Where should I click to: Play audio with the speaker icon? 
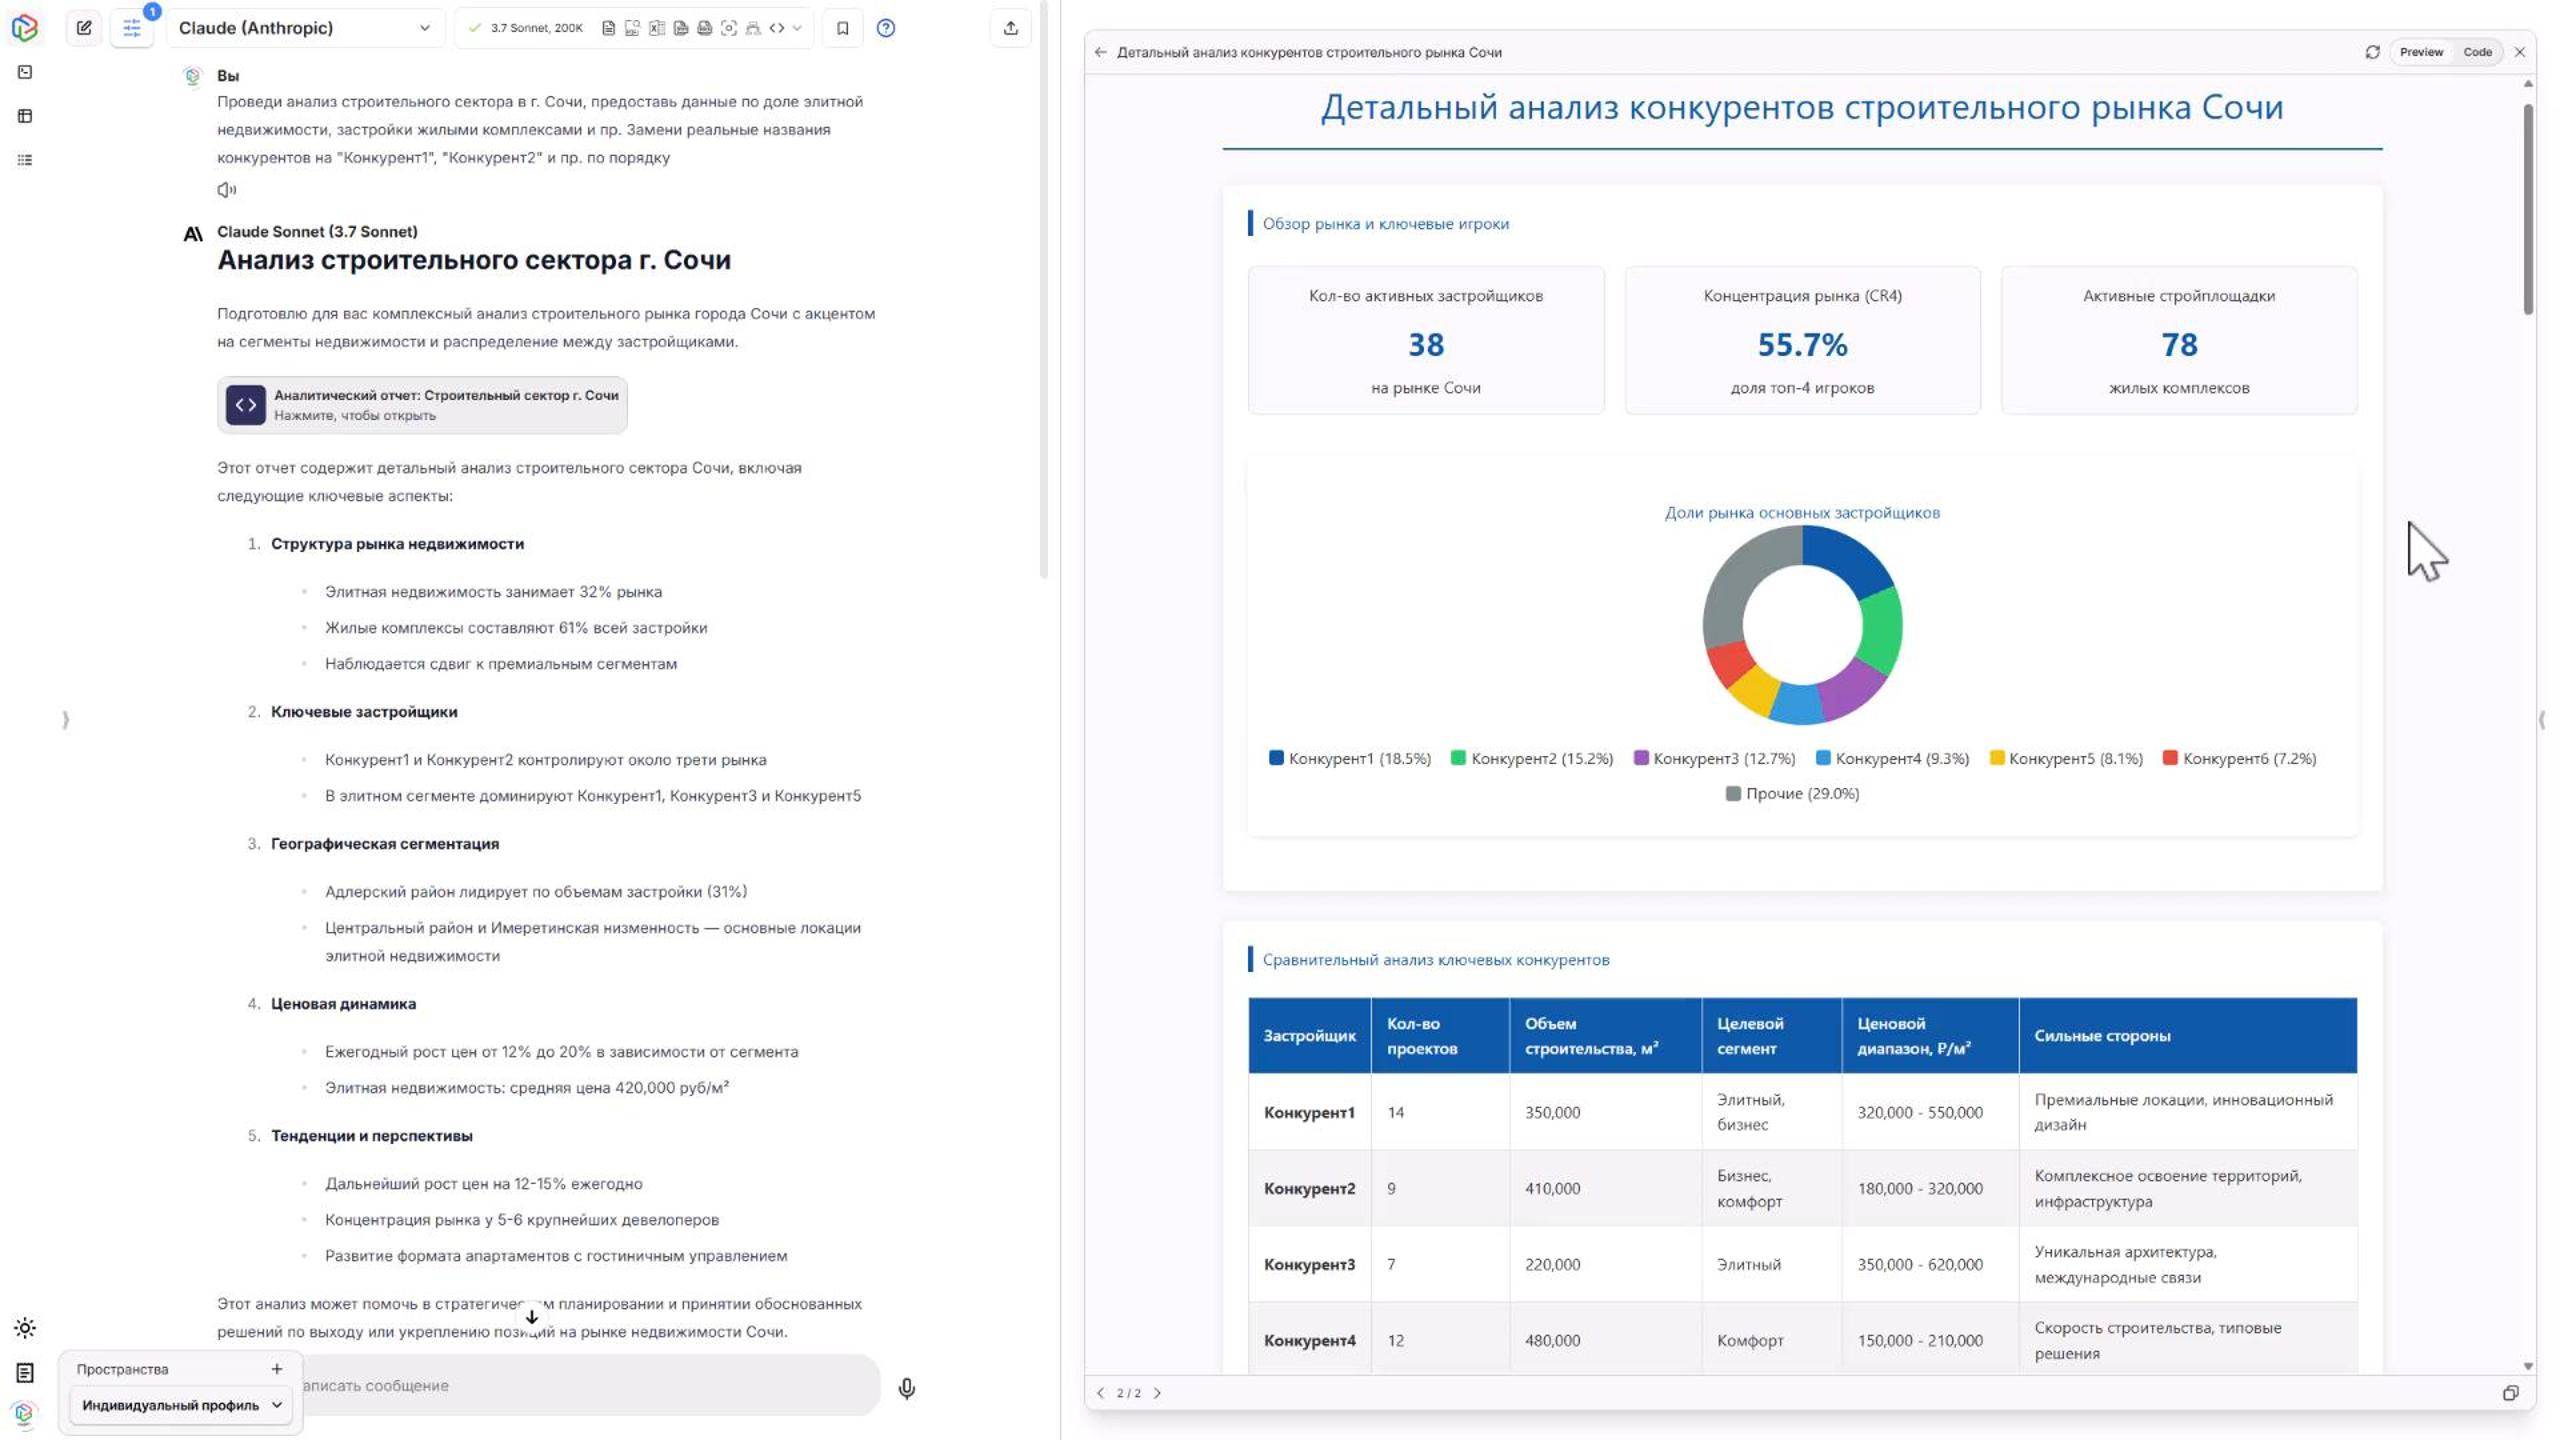pos(227,189)
